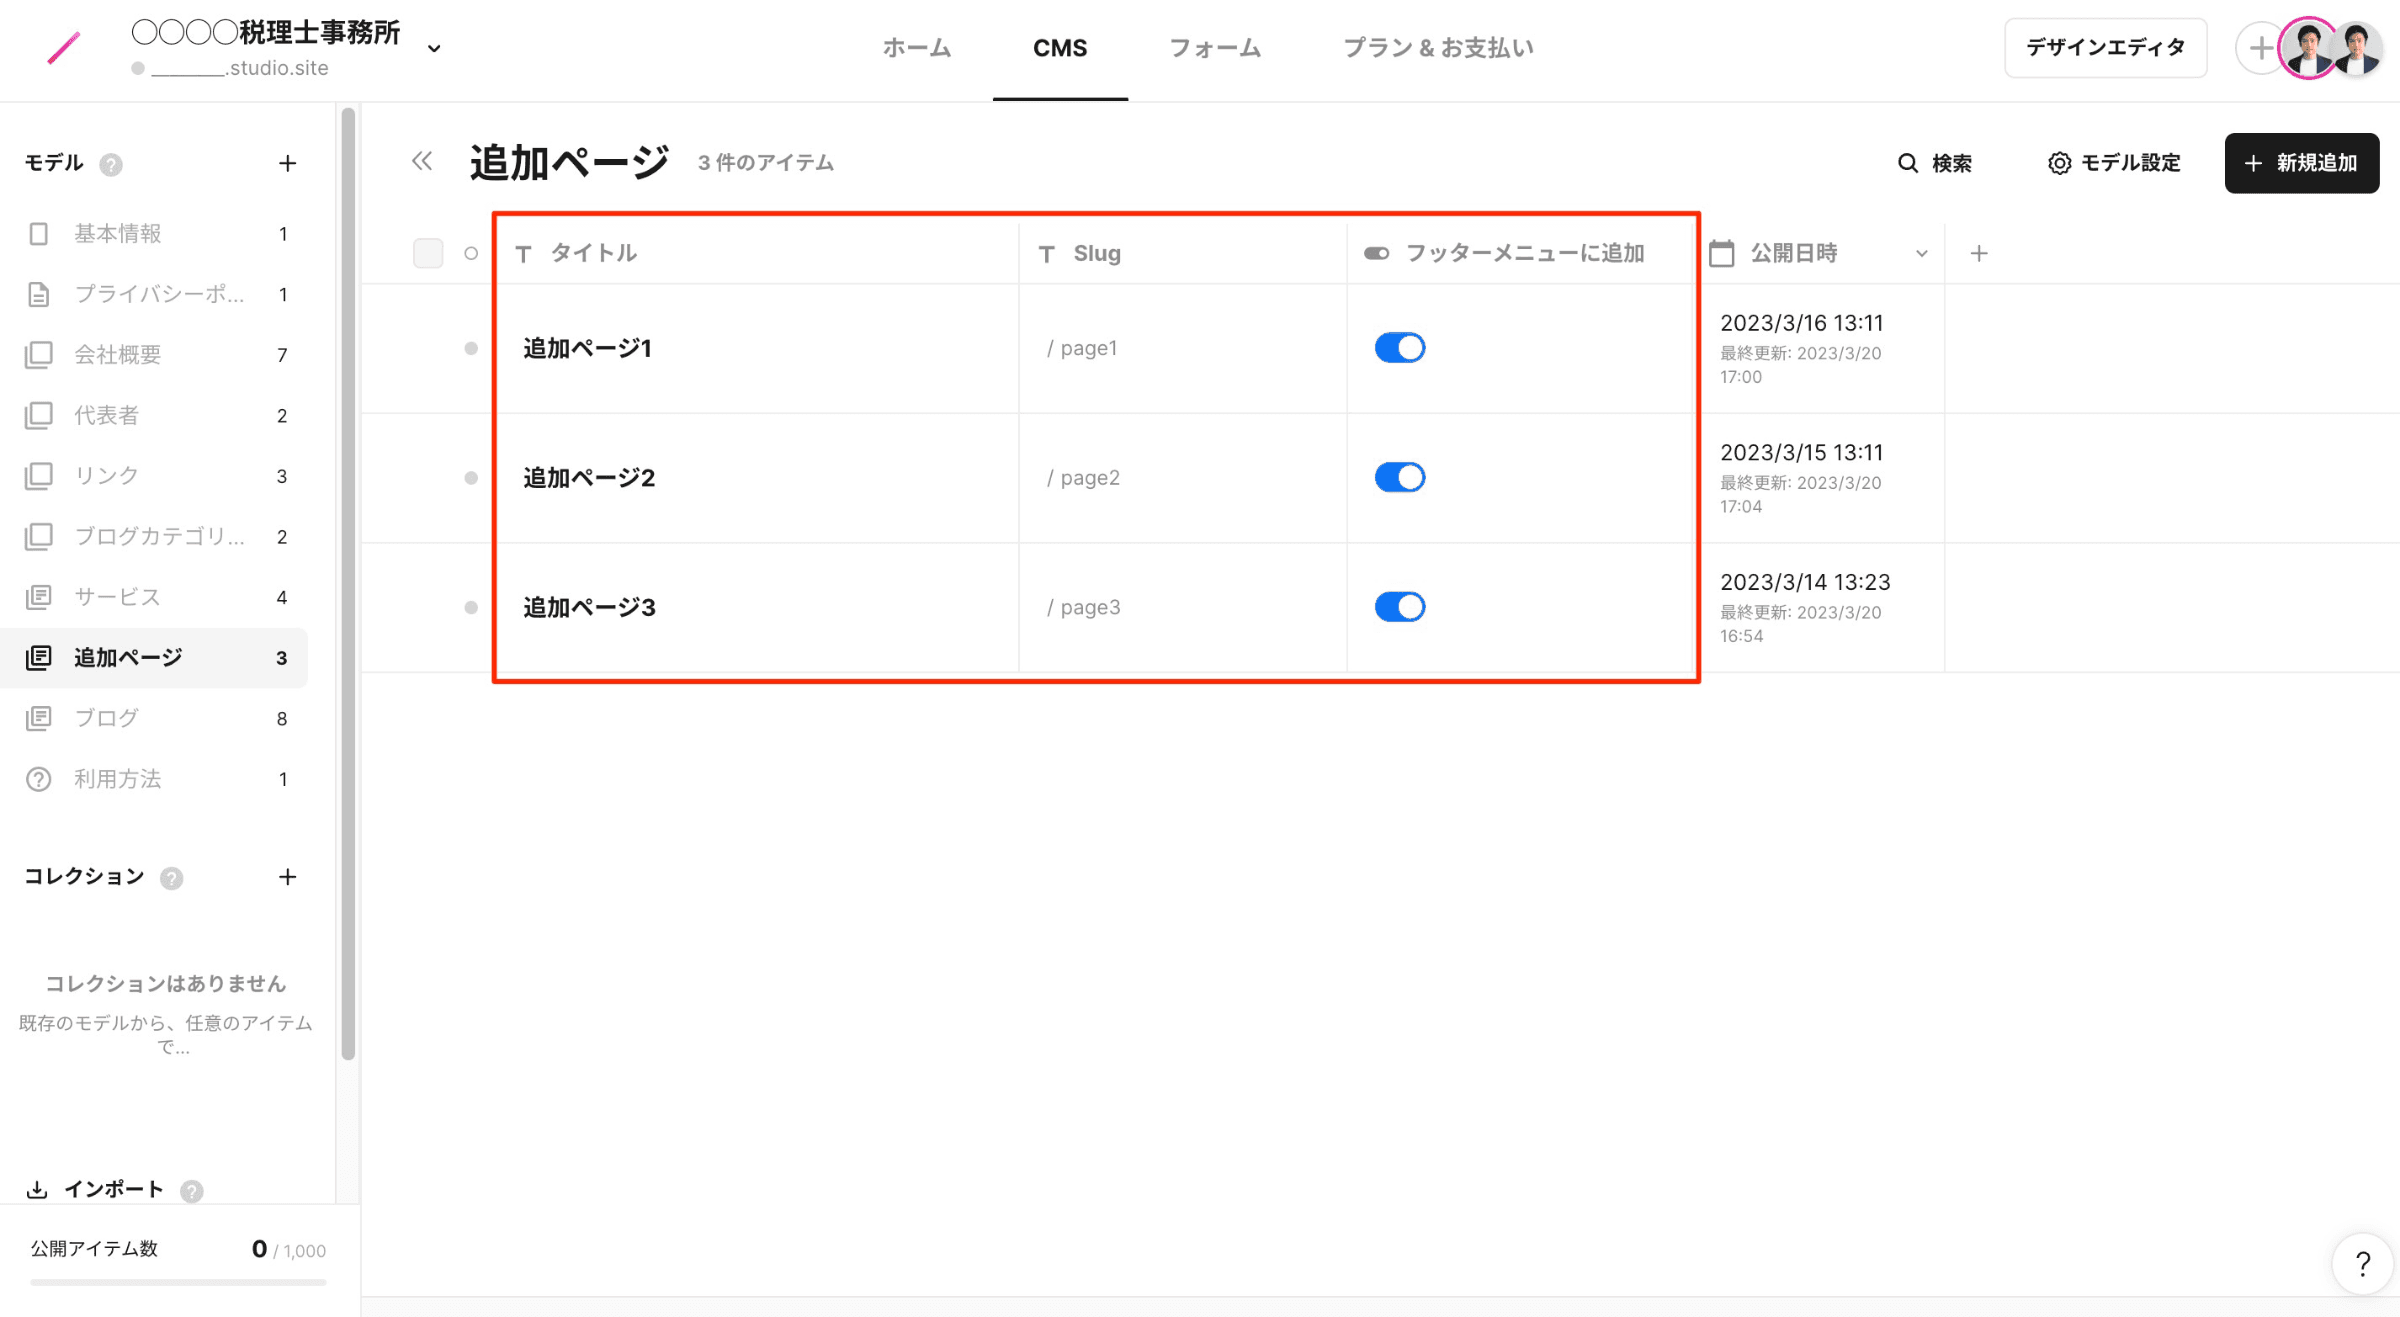2400x1317 pixels.
Task: Select the ブログ model in sidebar
Action: click(x=106, y=718)
